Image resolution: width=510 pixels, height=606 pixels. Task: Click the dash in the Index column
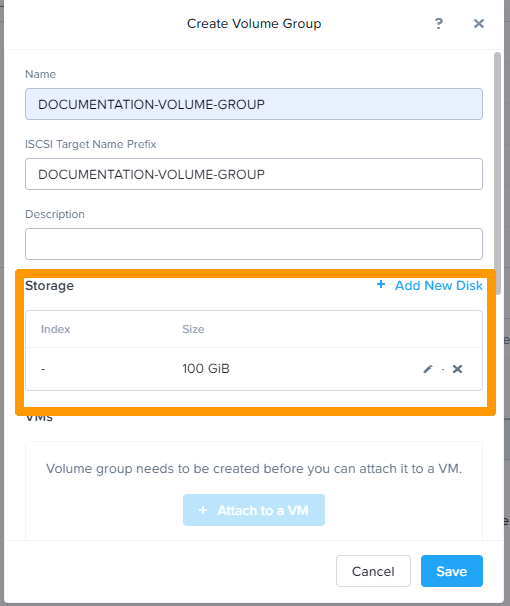[x=43, y=369]
